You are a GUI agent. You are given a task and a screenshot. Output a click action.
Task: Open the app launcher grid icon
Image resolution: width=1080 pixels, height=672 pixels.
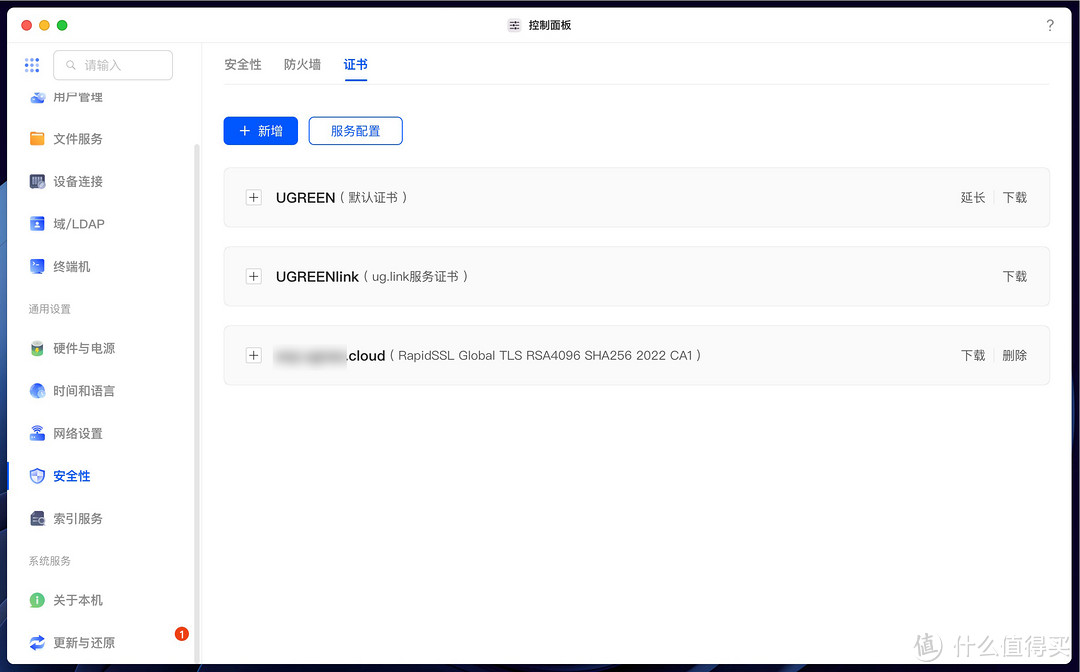32,64
